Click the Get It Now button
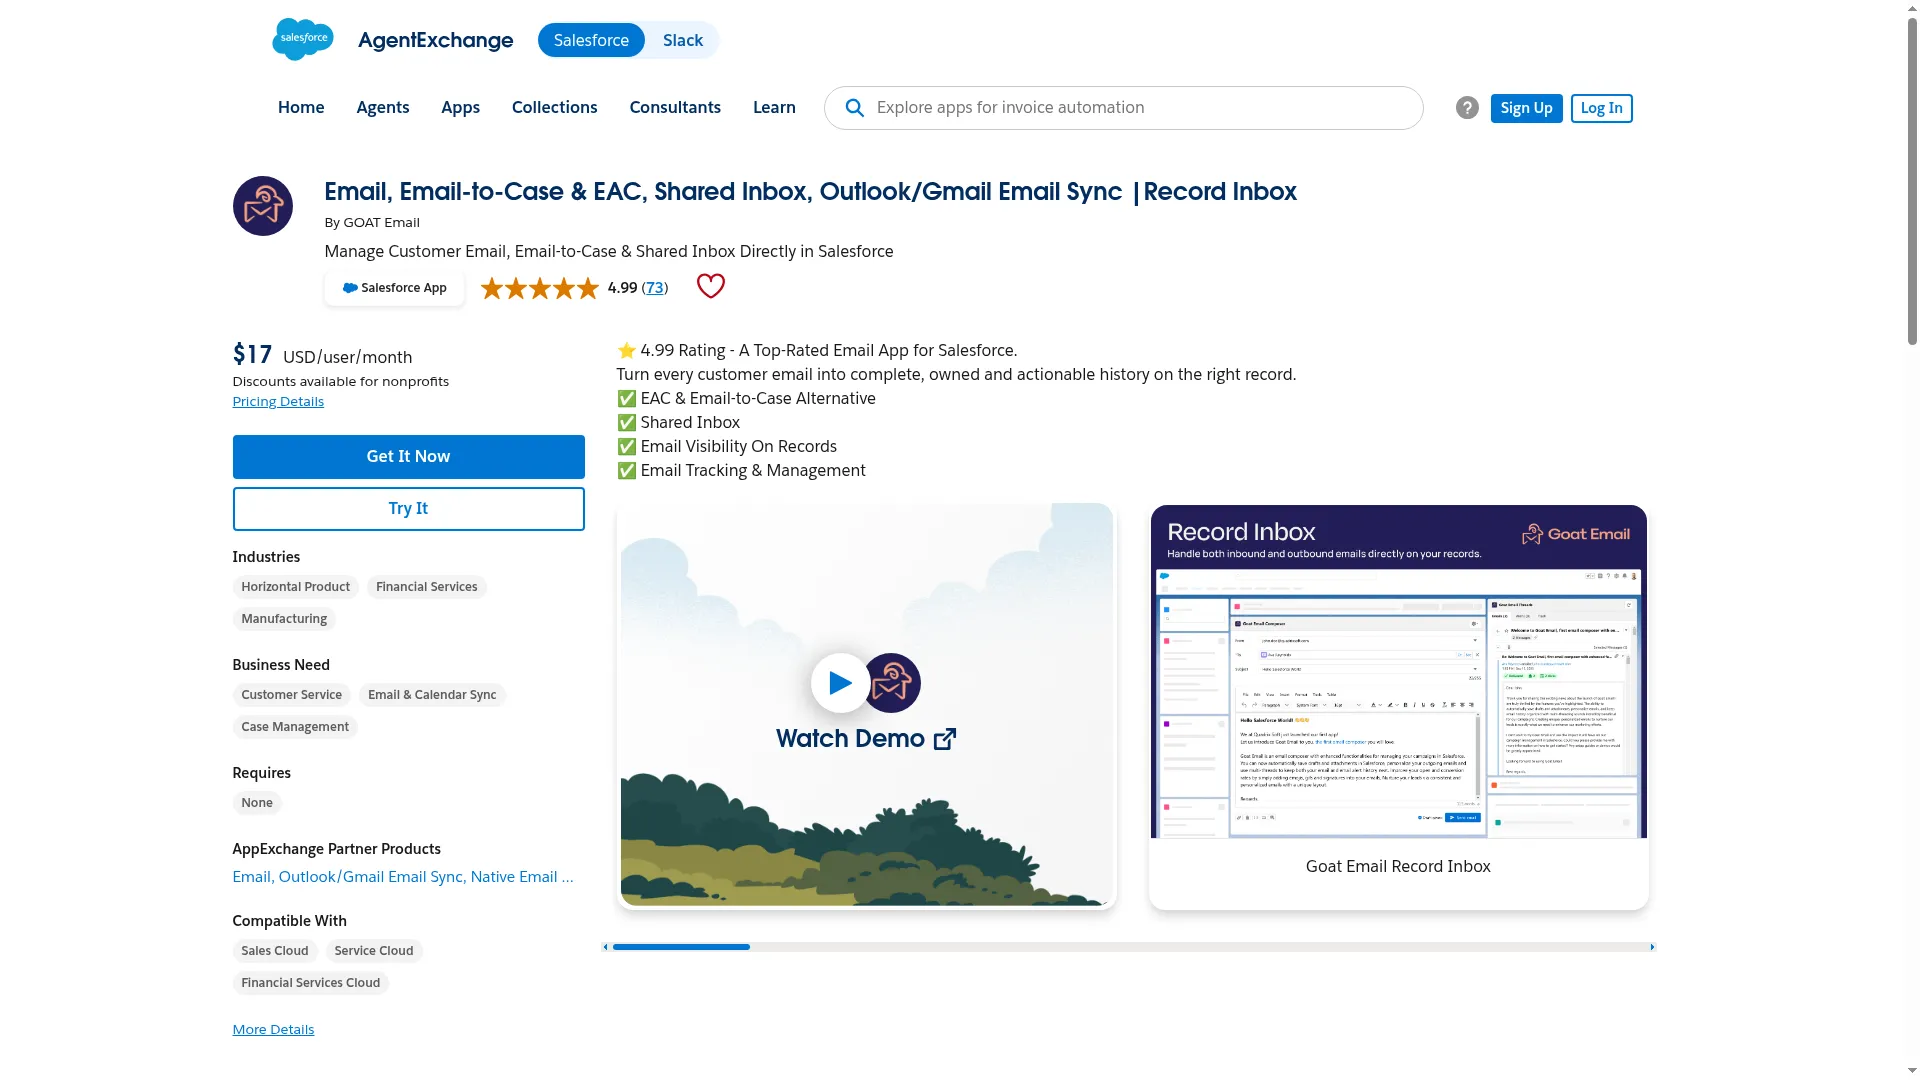Image resolution: width=1920 pixels, height=1080 pixels. click(x=409, y=457)
